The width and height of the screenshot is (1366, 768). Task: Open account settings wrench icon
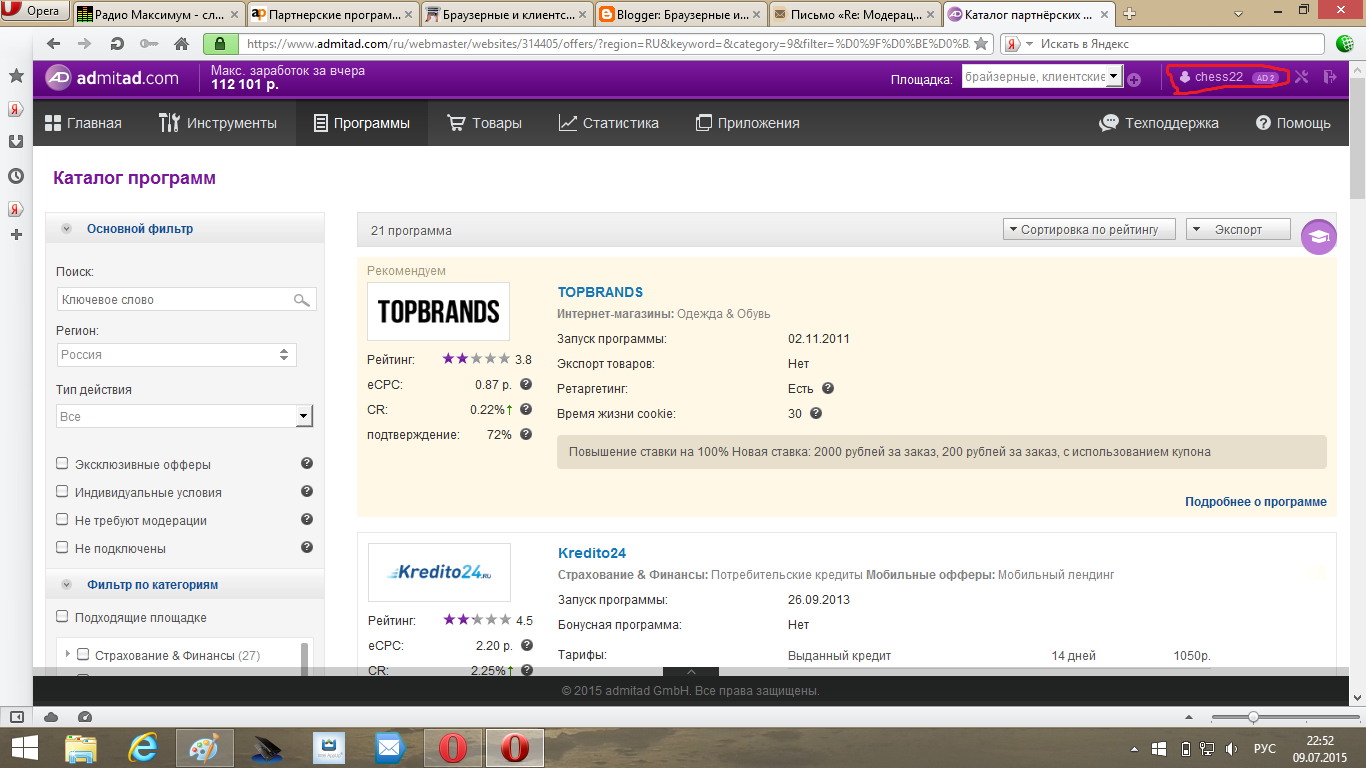(x=1301, y=77)
